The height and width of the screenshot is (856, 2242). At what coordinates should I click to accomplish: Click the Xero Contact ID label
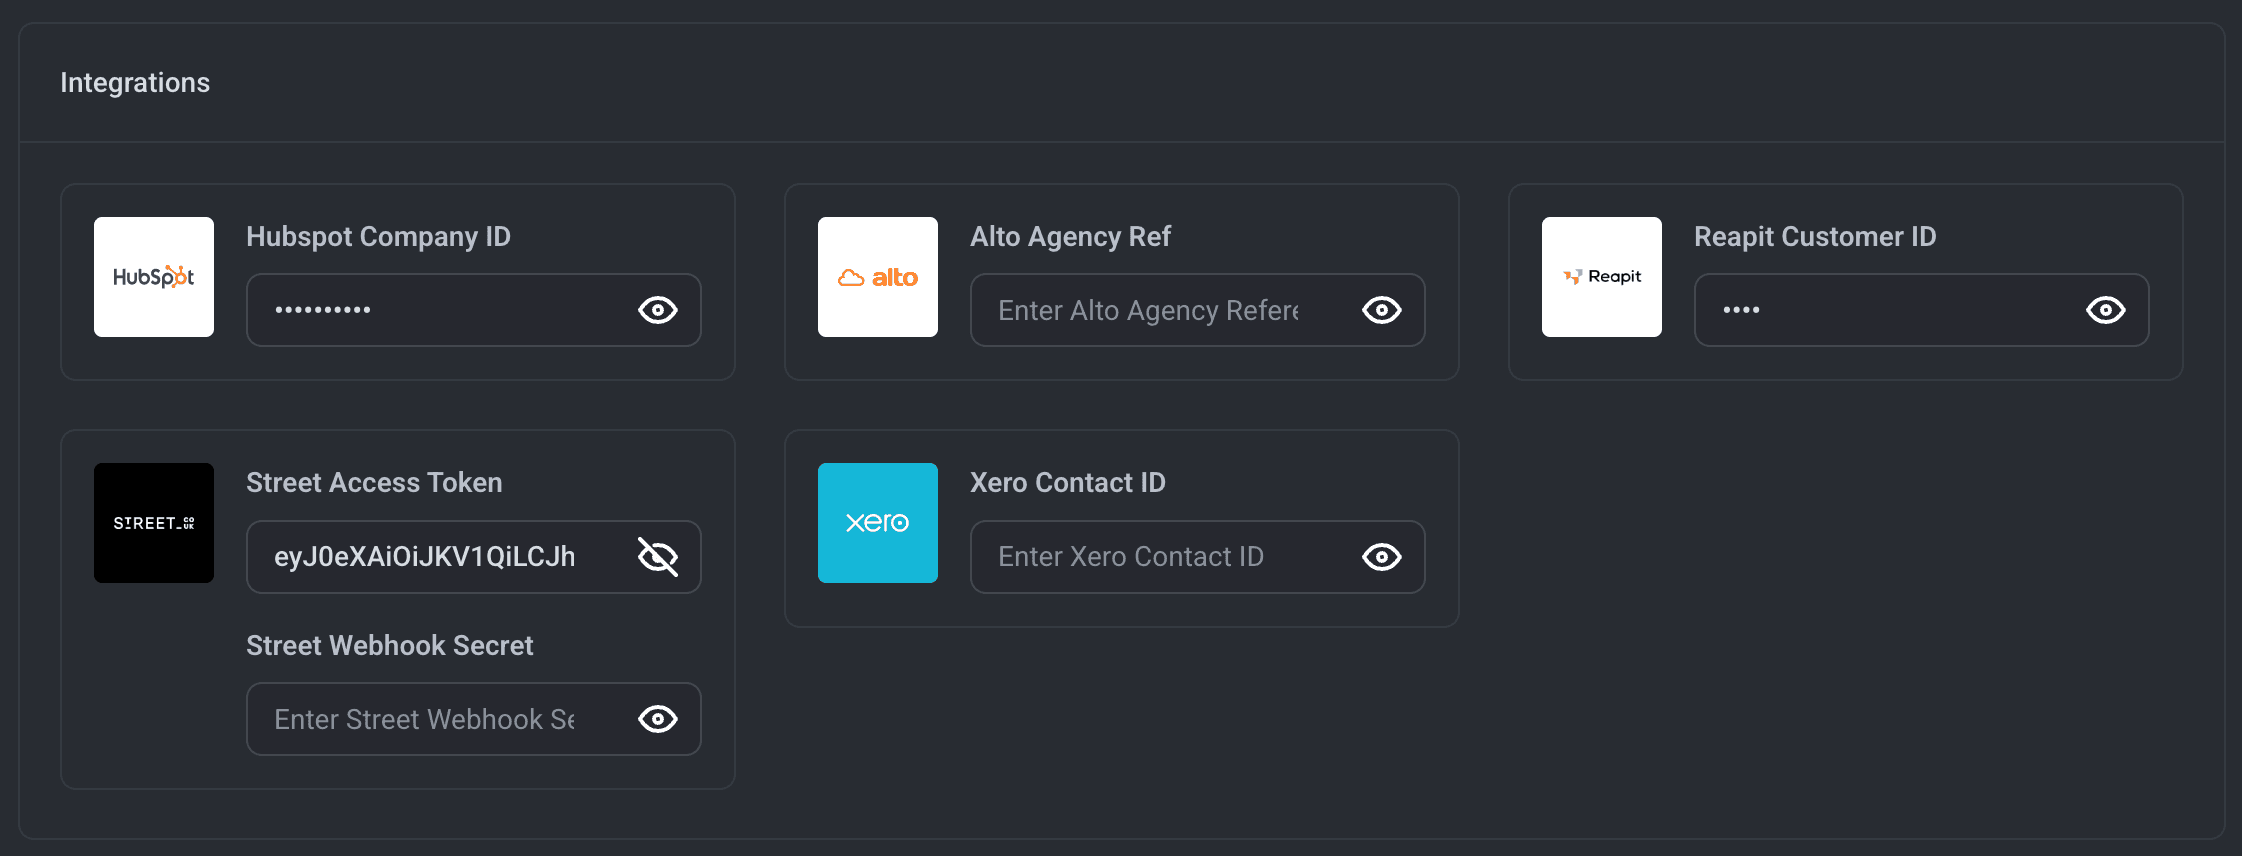tap(1067, 482)
